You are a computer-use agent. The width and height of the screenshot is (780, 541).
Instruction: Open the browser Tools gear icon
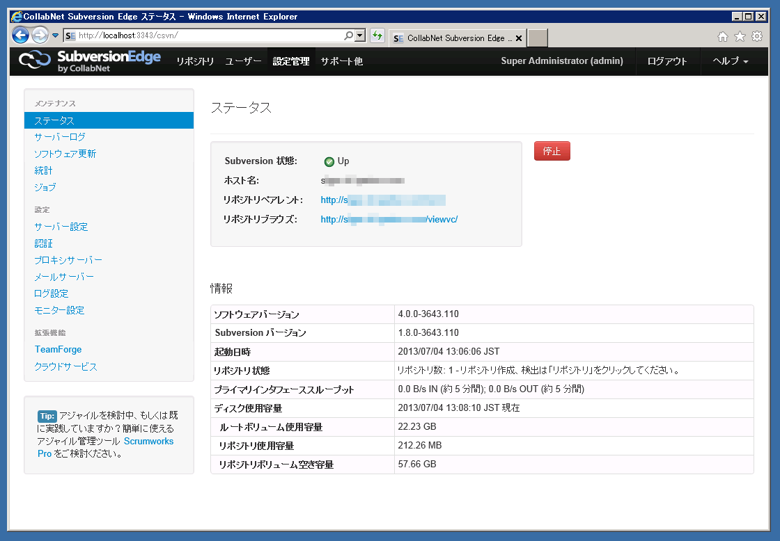(x=757, y=36)
